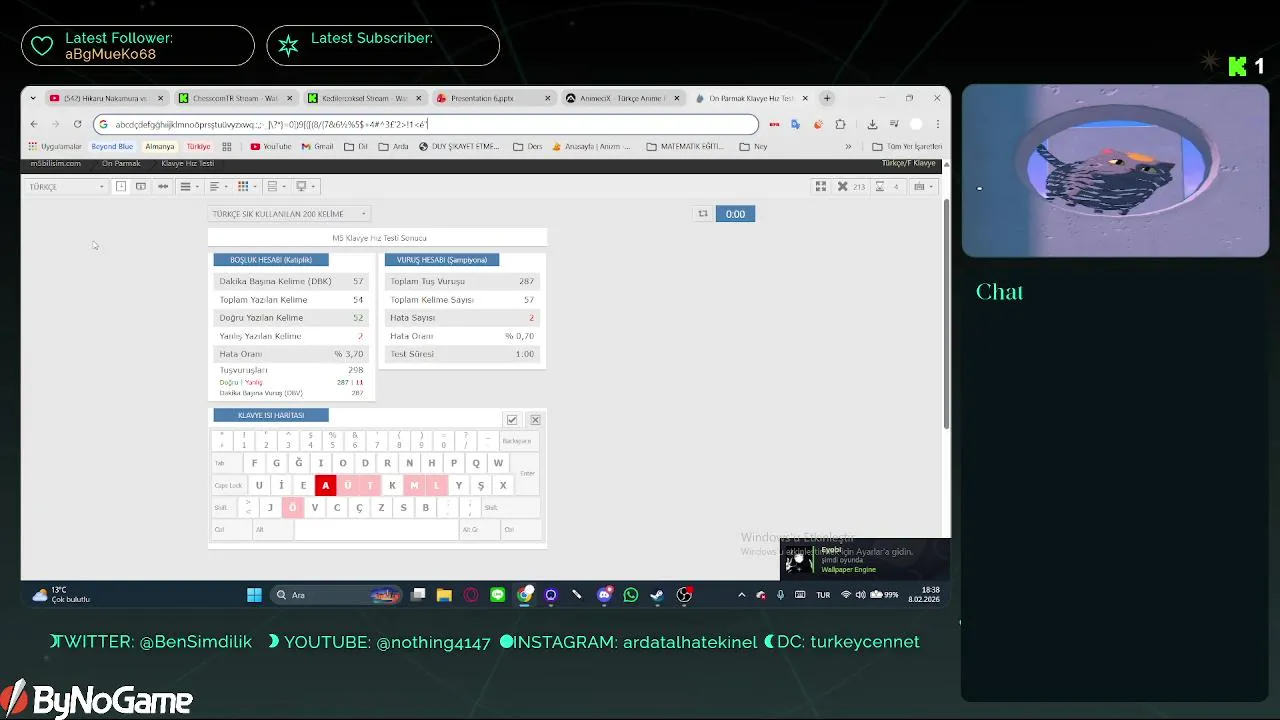Viewport: 1280px width, 720px height.
Task: Open Discord from the taskbar
Action: click(x=604, y=595)
